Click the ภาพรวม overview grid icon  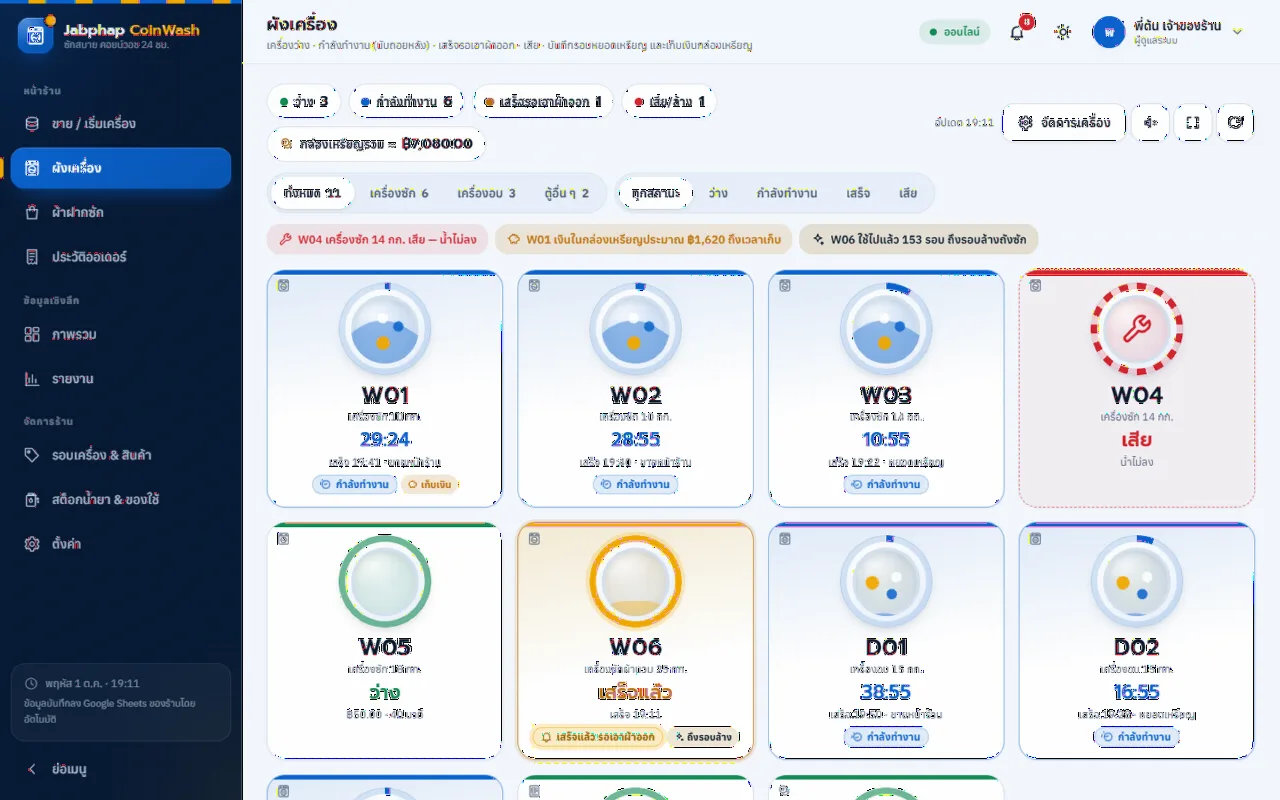32,335
